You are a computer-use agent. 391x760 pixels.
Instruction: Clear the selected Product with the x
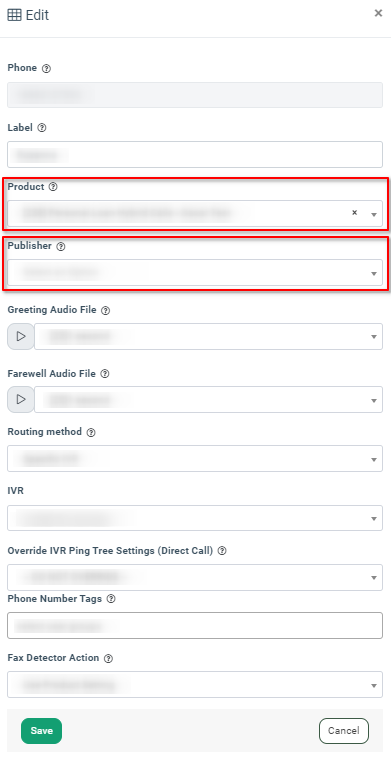(x=355, y=213)
